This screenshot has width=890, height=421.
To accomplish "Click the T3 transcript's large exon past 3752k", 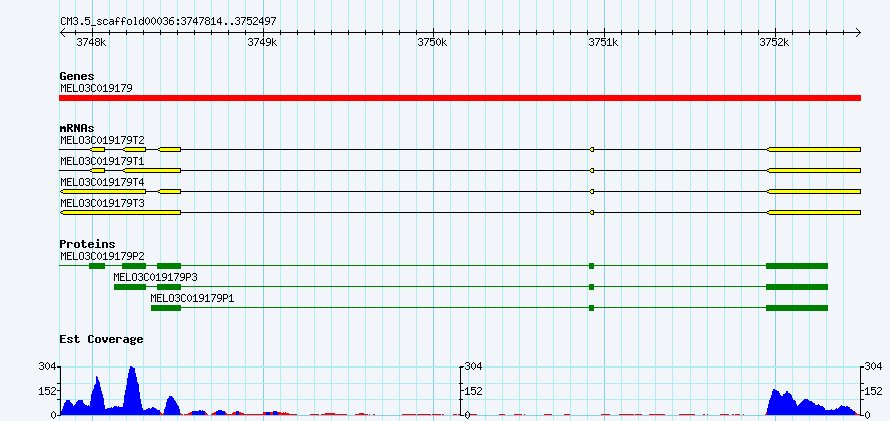I will point(814,212).
